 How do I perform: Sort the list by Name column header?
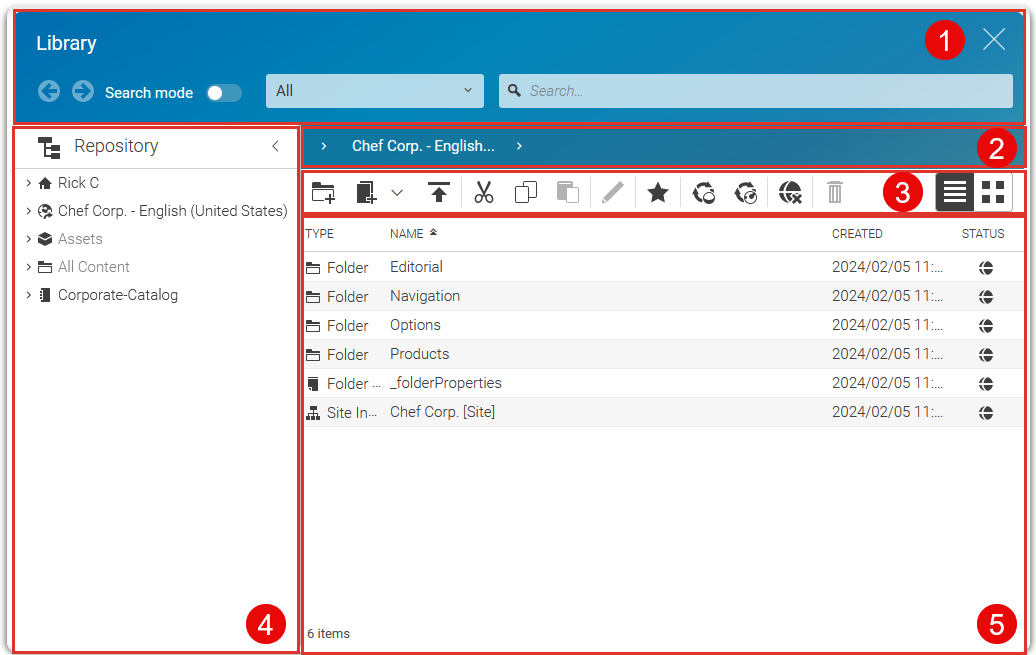pyautogui.click(x=407, y=234)
